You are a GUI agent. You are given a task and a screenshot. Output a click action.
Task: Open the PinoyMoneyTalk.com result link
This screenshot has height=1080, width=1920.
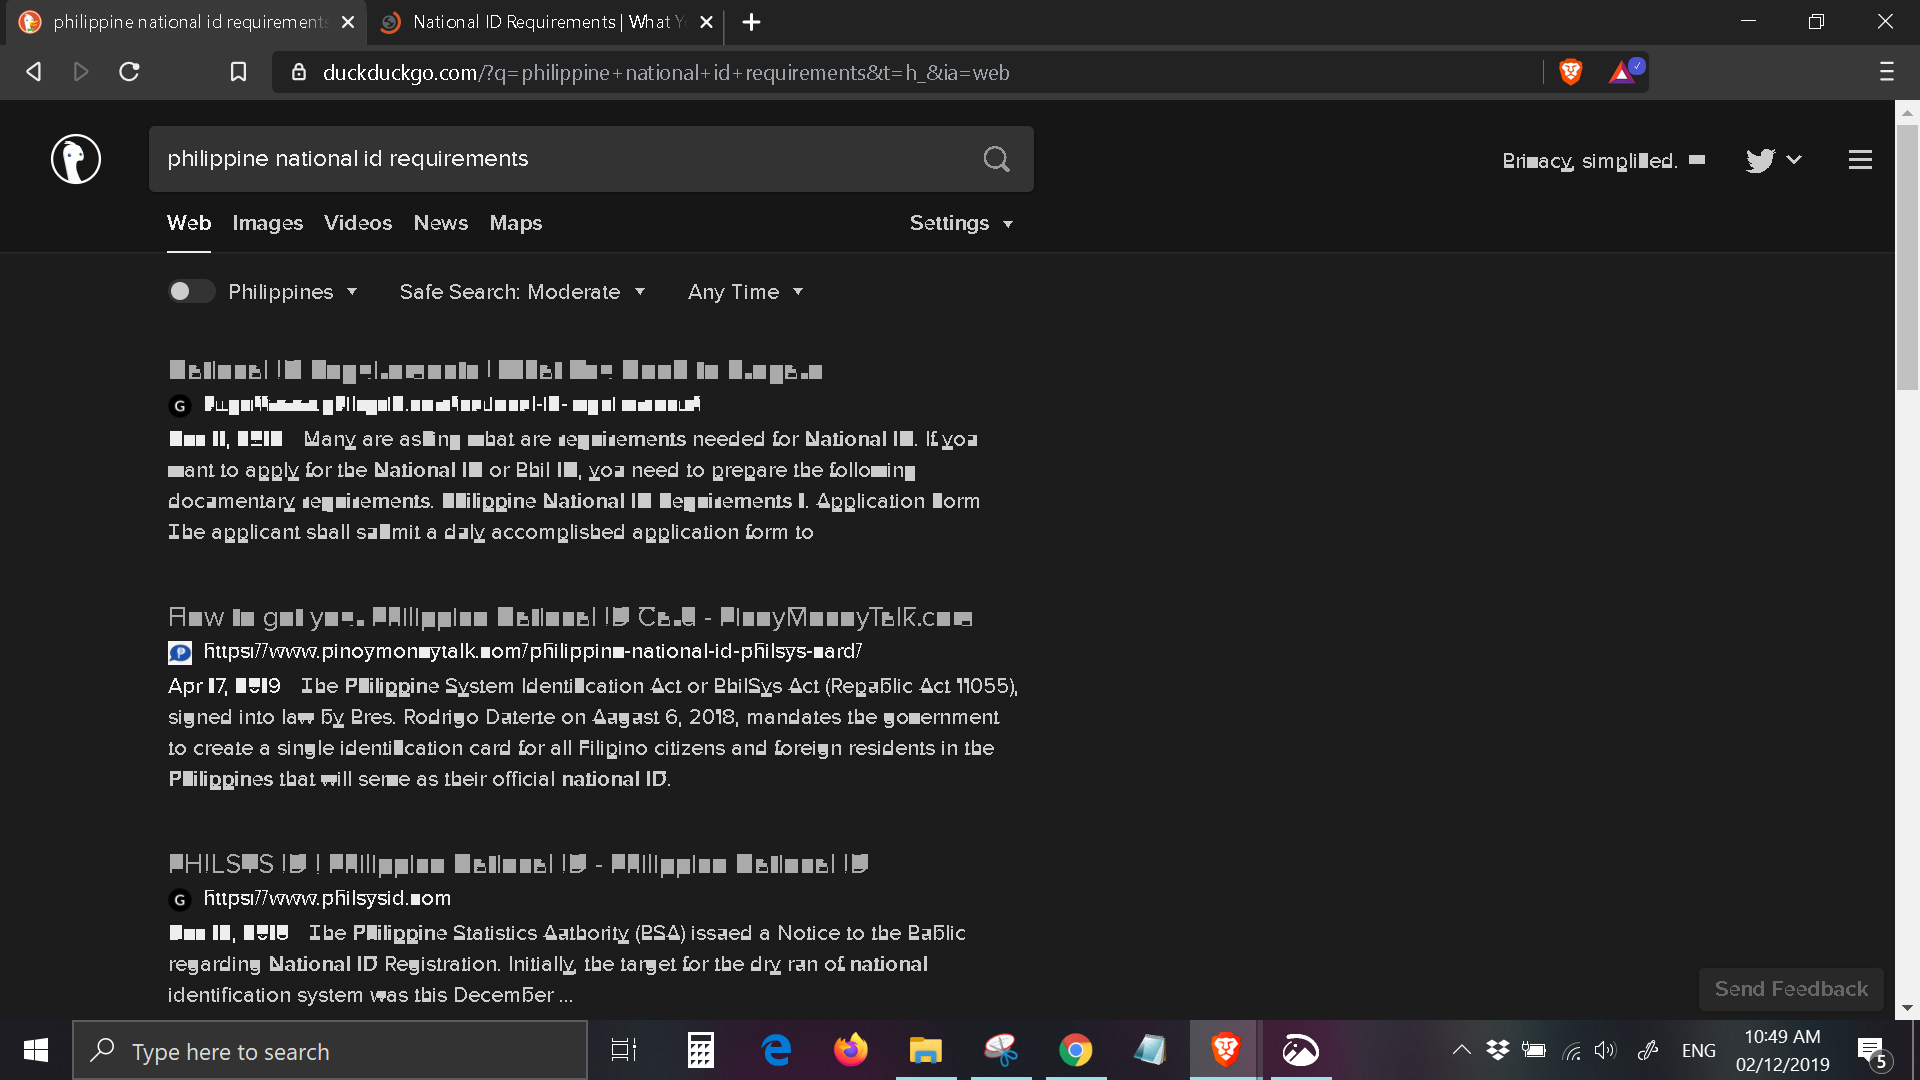(x=570, y=617)
